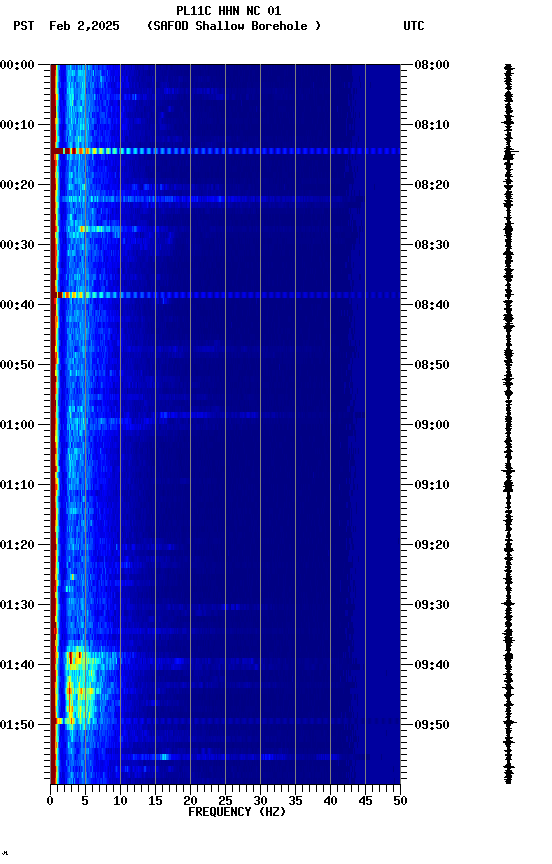552x864 pixels.
Task: Click the seismogram waveform trace on the right
Action: point(508,424)
